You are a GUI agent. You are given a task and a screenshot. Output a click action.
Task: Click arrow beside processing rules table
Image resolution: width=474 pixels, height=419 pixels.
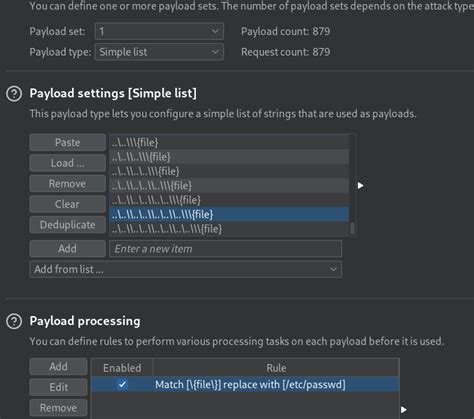(404, 410)
